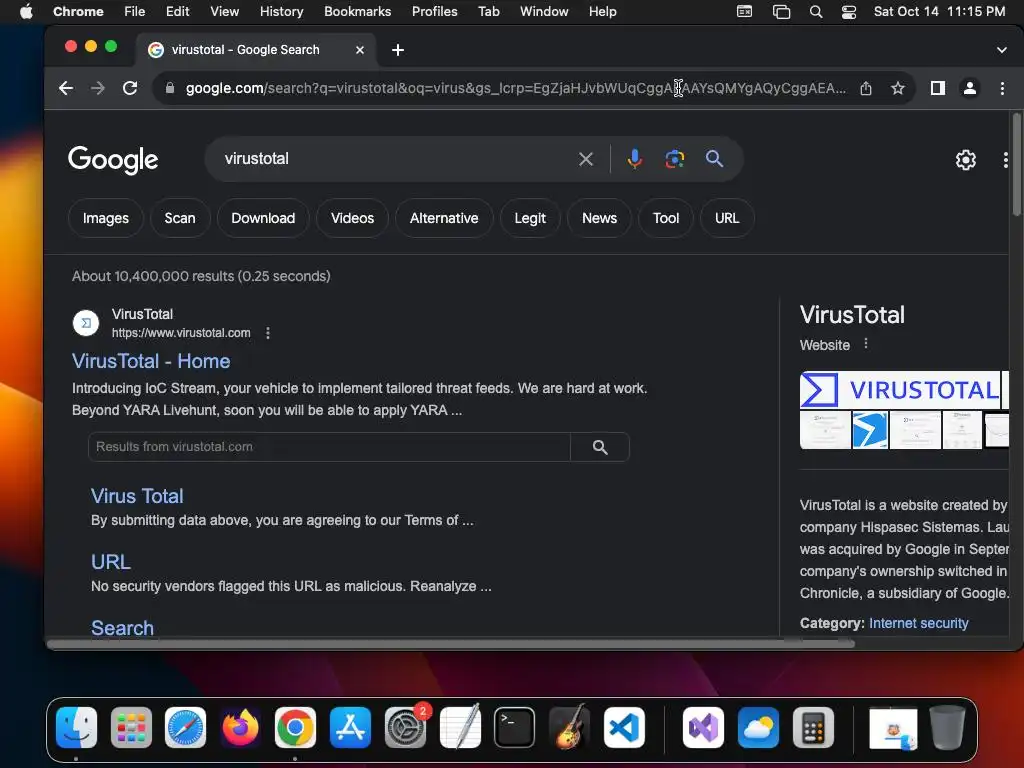This screenshot has width=1024, height=768.
Task: Bookmark this tab with the star icon
Action: [x=898, y=88]
